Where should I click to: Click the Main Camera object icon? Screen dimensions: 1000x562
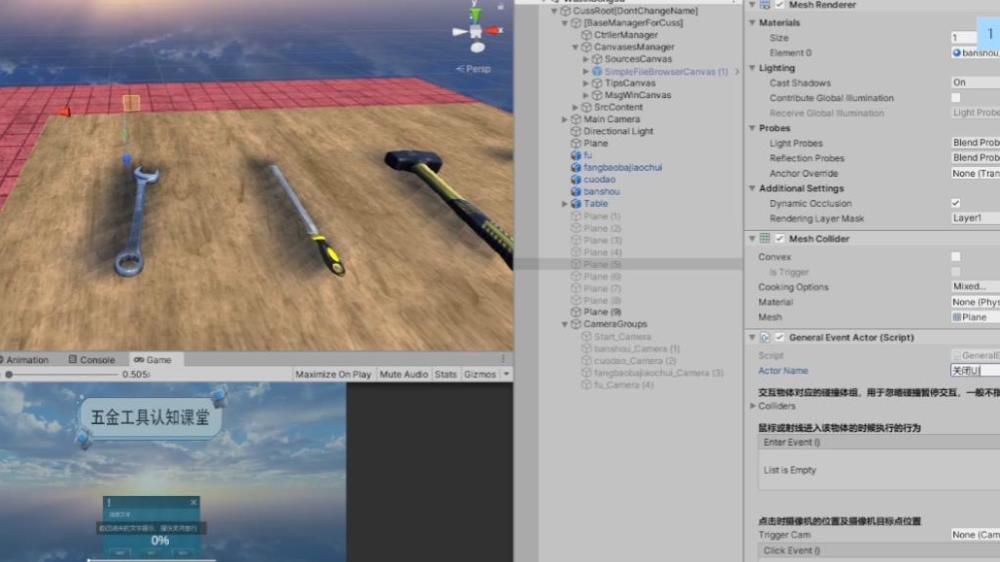[575, 119]
